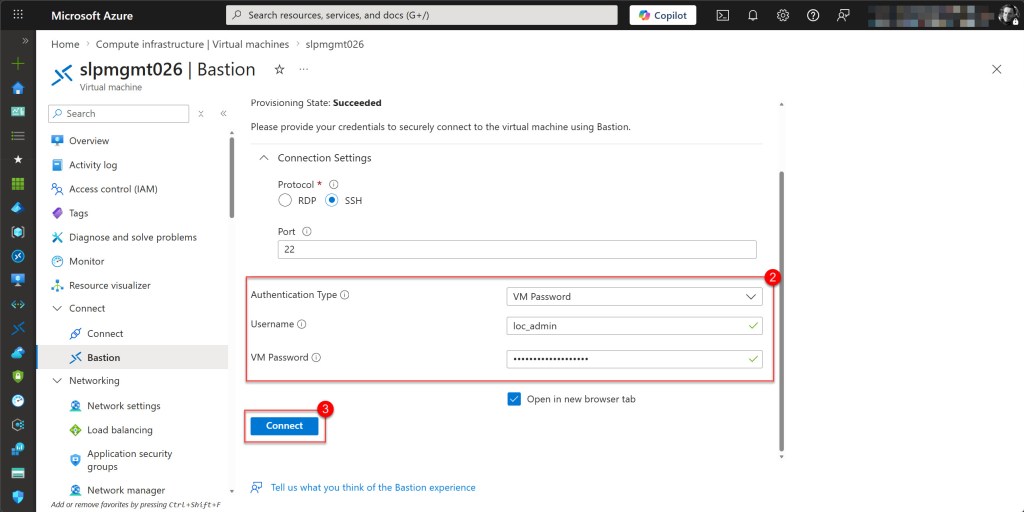The image size is (1024, 512).
Task: Click the Feedback icon in top bar
Action: 843,15
